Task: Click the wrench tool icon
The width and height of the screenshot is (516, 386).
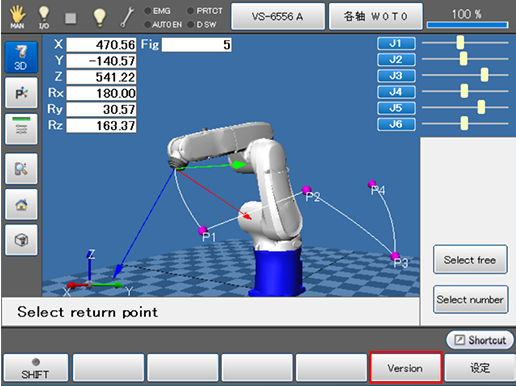Action: point(127,17)
